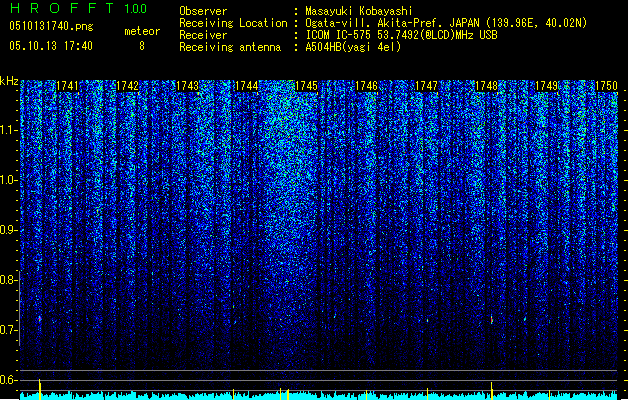Screen dimensions: 629x400
Task: Click the 1741 time axis label
Action: 67,86
